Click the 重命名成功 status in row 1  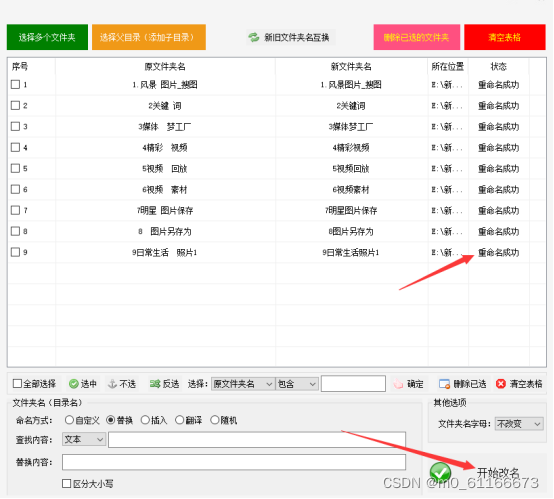tap(499, 84)
